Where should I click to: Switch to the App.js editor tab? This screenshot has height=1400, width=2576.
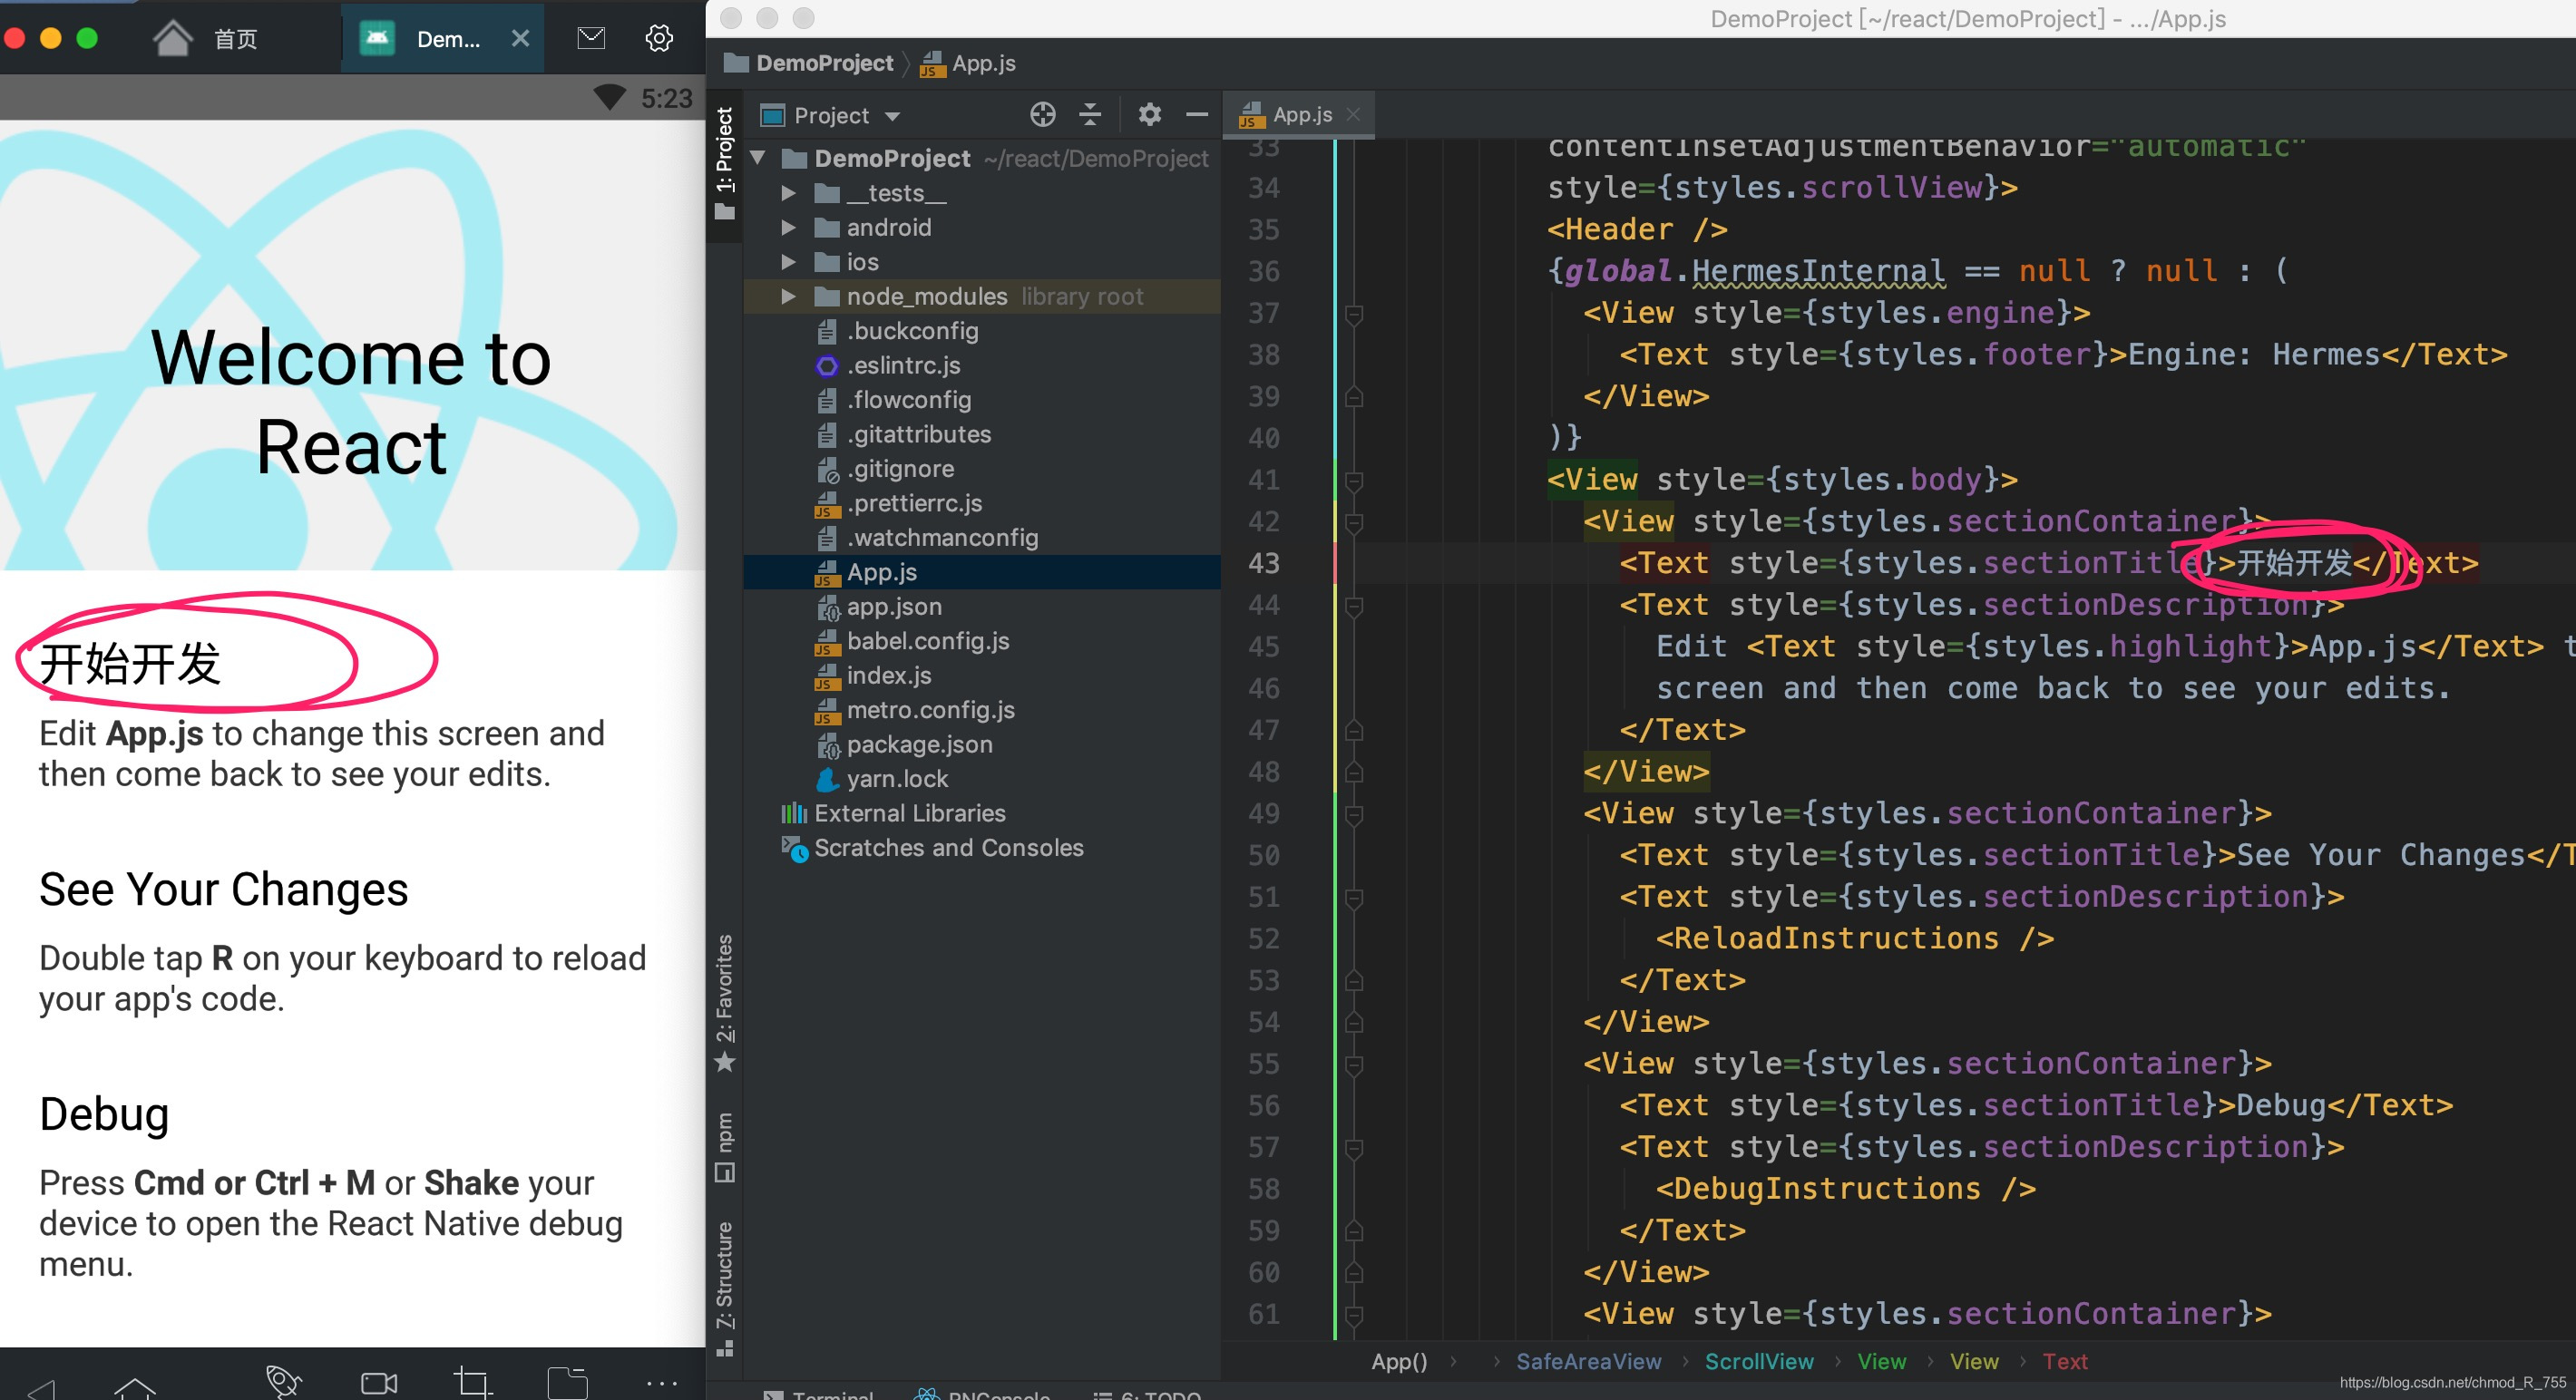[1299, 115]
